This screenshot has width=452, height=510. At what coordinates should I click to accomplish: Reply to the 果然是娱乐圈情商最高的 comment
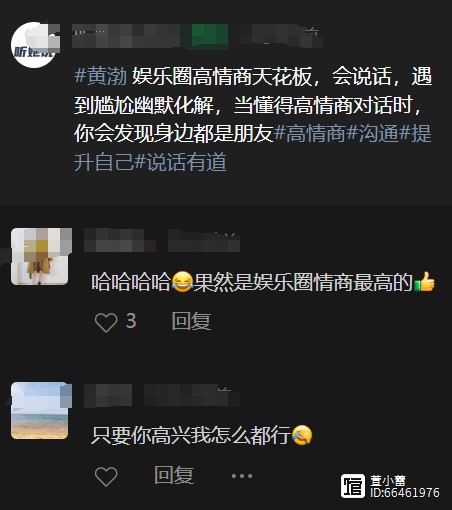(191, 321)
